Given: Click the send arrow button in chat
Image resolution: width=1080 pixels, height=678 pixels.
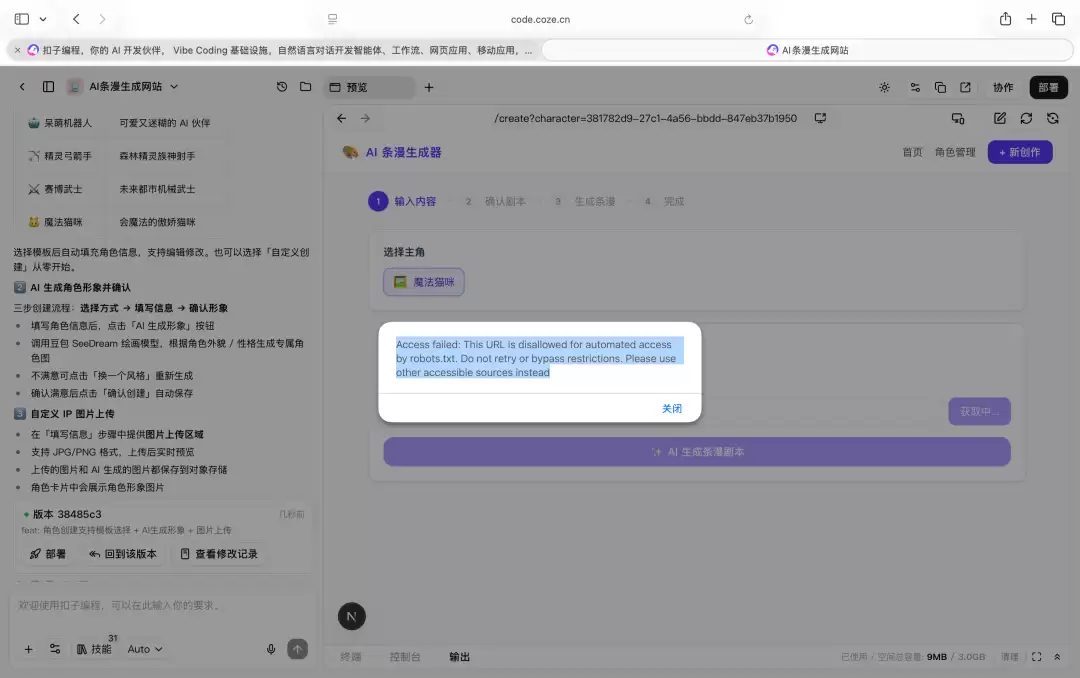Looking at the screenshot, I should [x=298, y=649].
